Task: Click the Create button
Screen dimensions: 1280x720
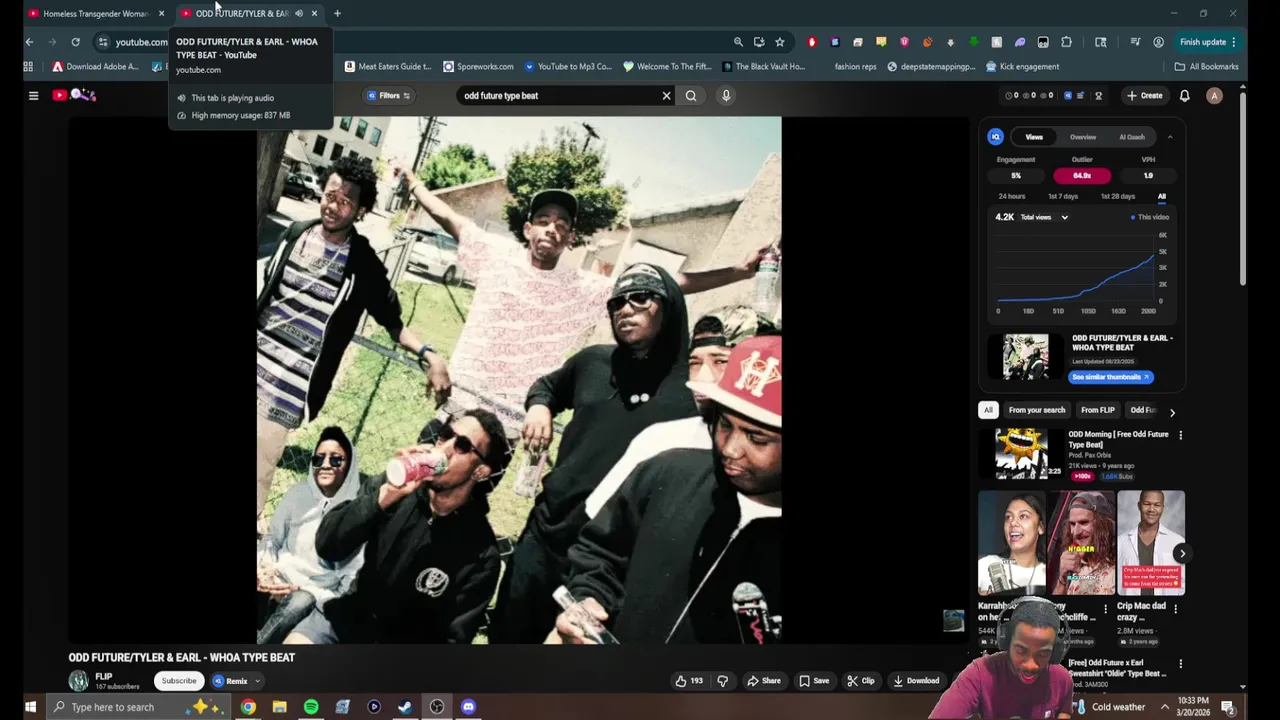Action: (x=1145, y=96)
